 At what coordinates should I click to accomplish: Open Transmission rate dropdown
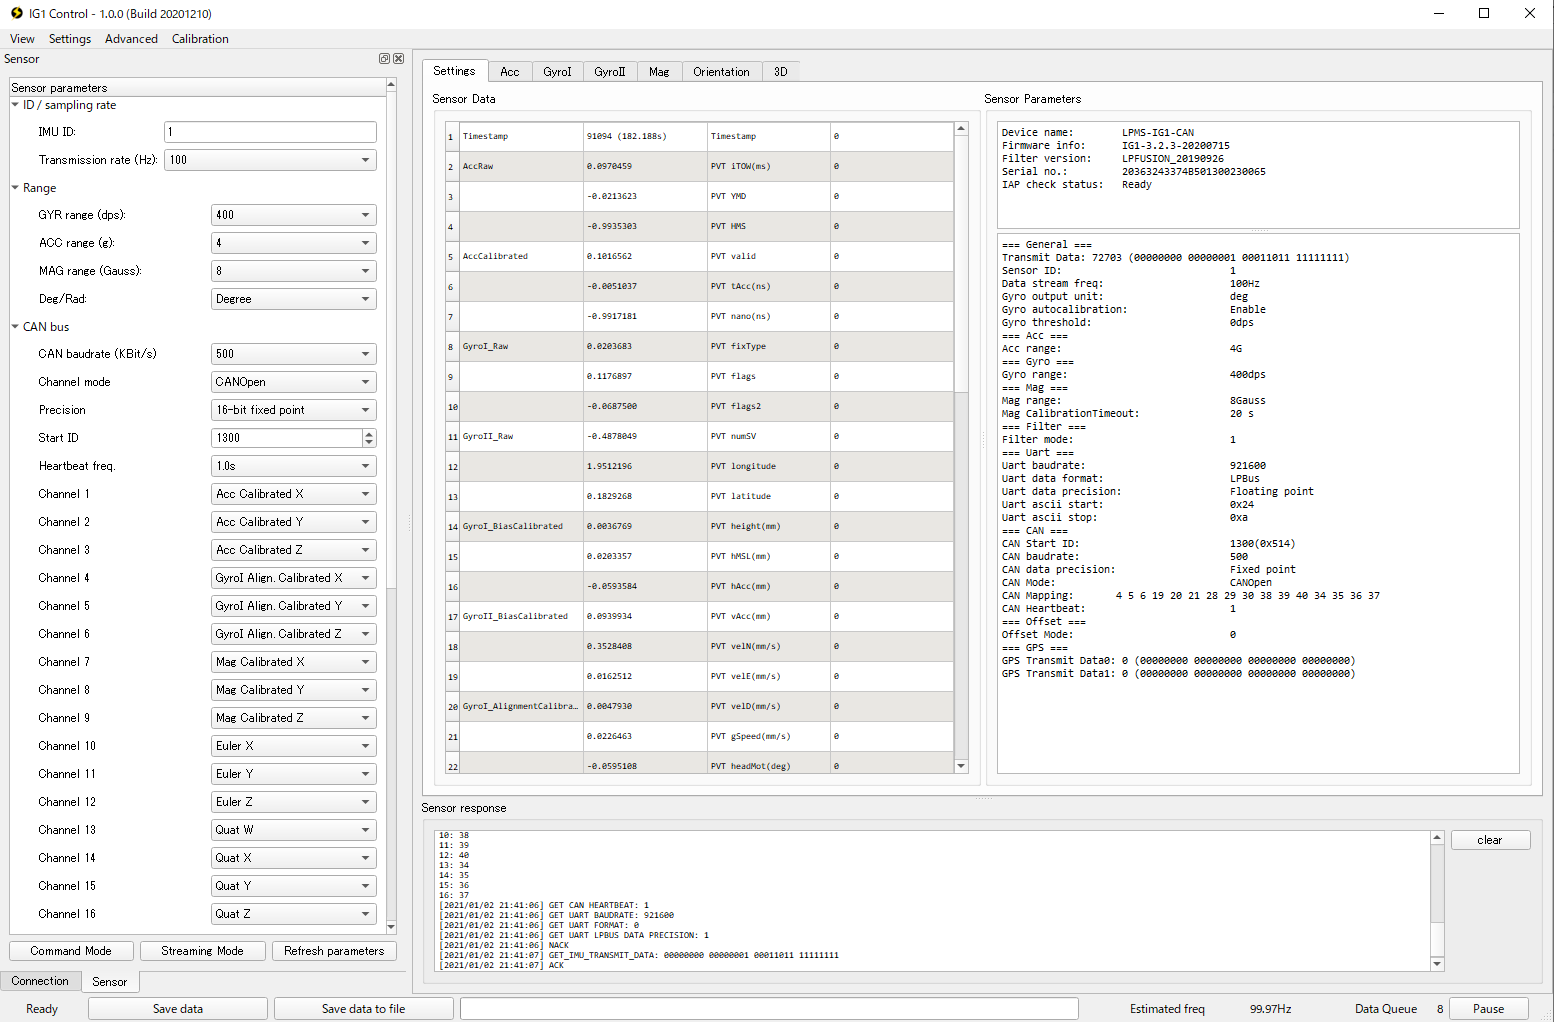270,160
